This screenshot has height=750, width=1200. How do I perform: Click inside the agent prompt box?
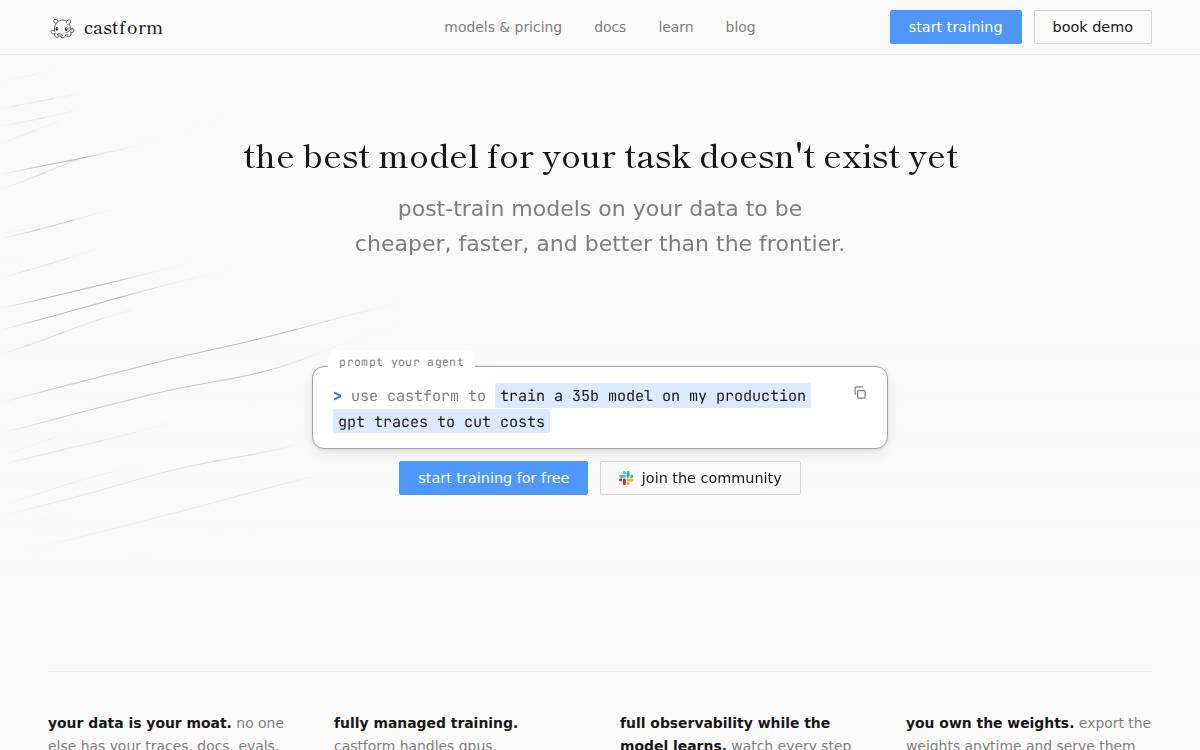click(x=600, y=408)
